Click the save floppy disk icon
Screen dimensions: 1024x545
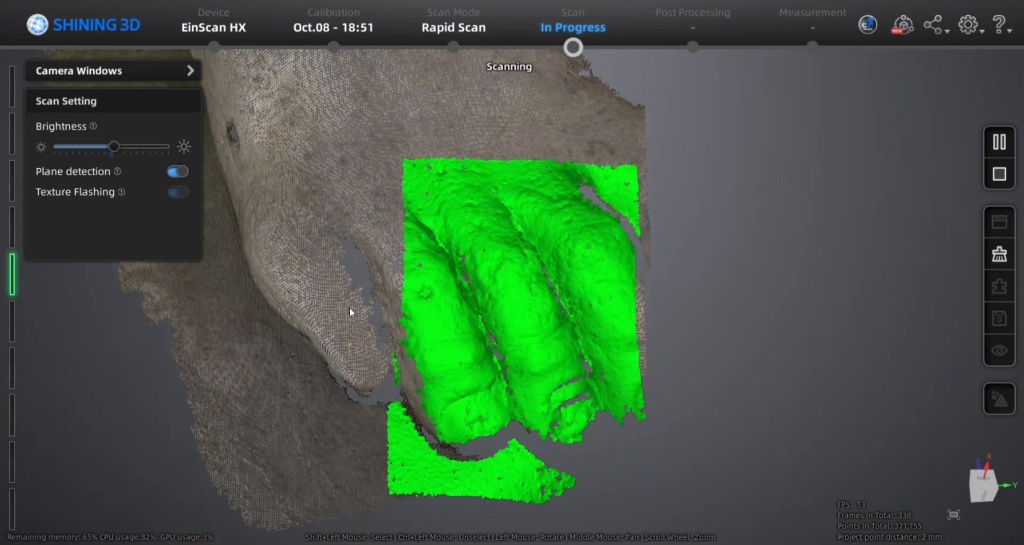(999, 319)
